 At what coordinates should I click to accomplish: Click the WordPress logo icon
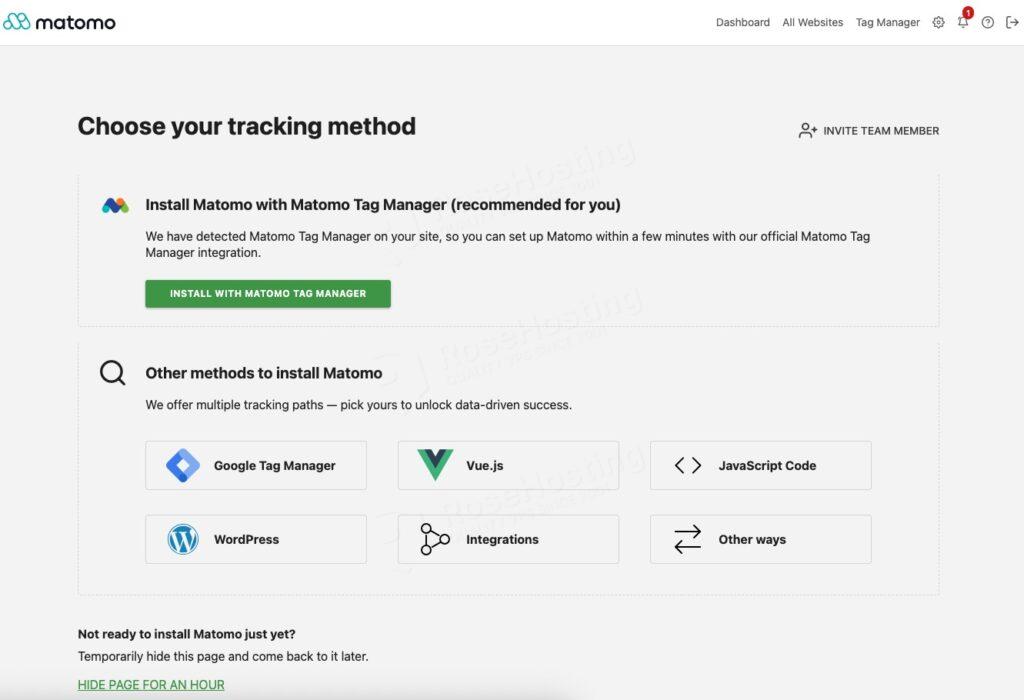click(x=183, y=539)
